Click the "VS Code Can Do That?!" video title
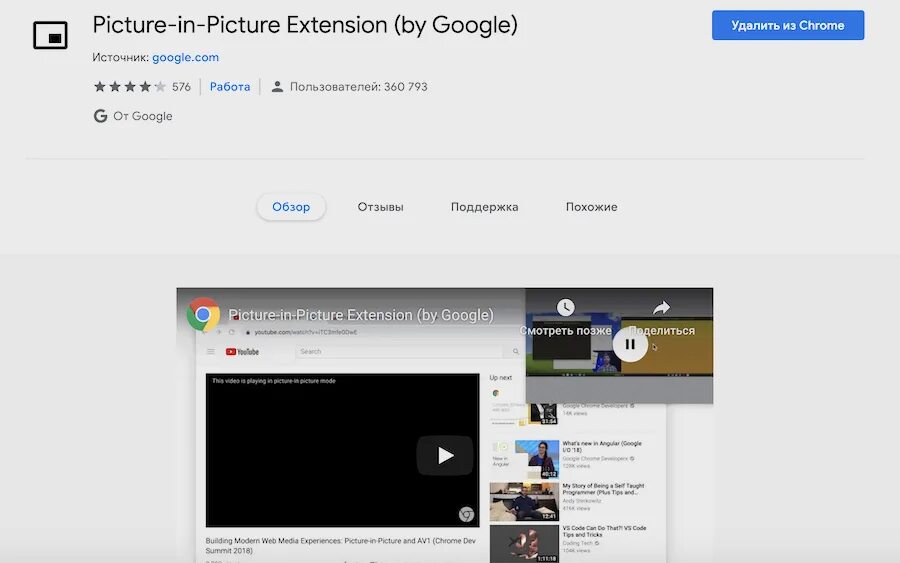This screenshot has width=900, height=563. 604,531
